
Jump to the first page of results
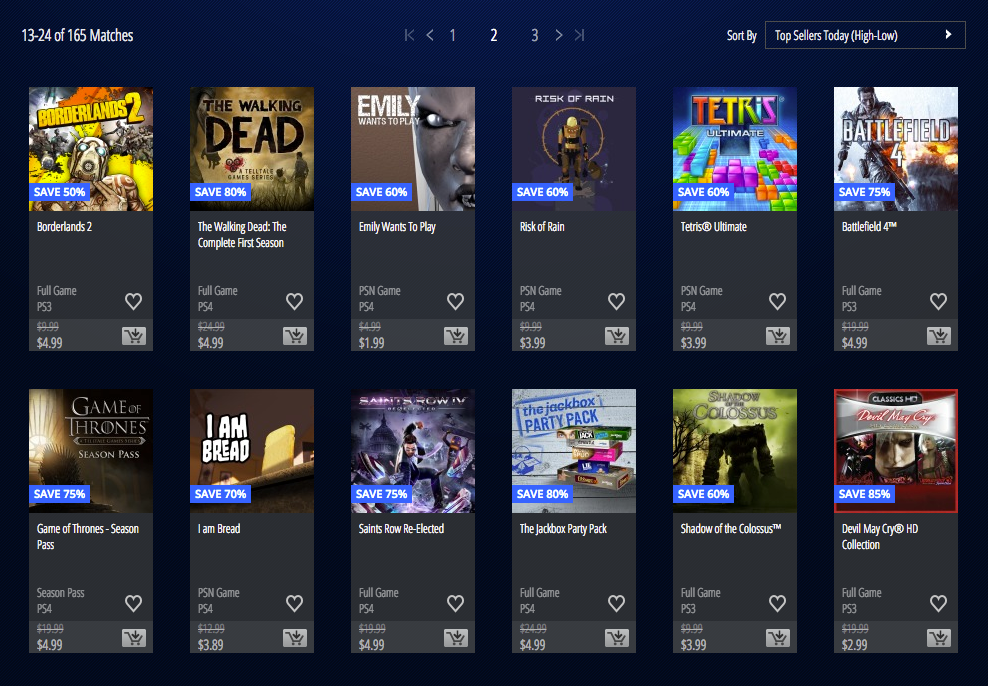pyautogui.click(x=410, y=36)
